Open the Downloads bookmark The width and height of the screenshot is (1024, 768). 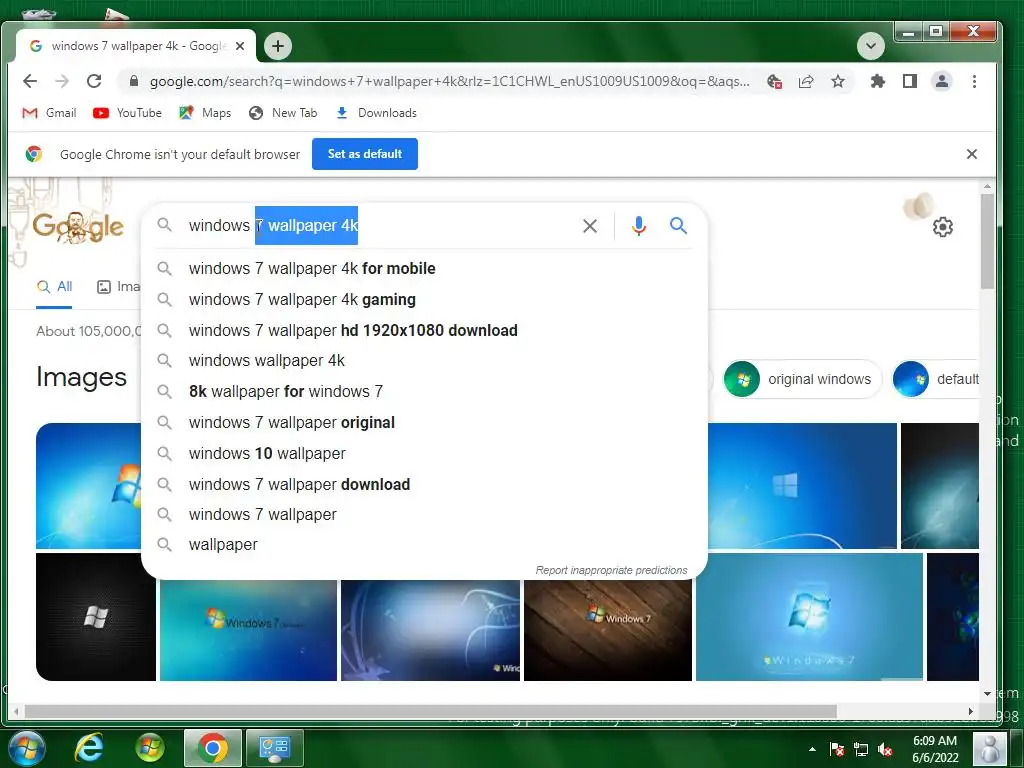coord(376,113)
